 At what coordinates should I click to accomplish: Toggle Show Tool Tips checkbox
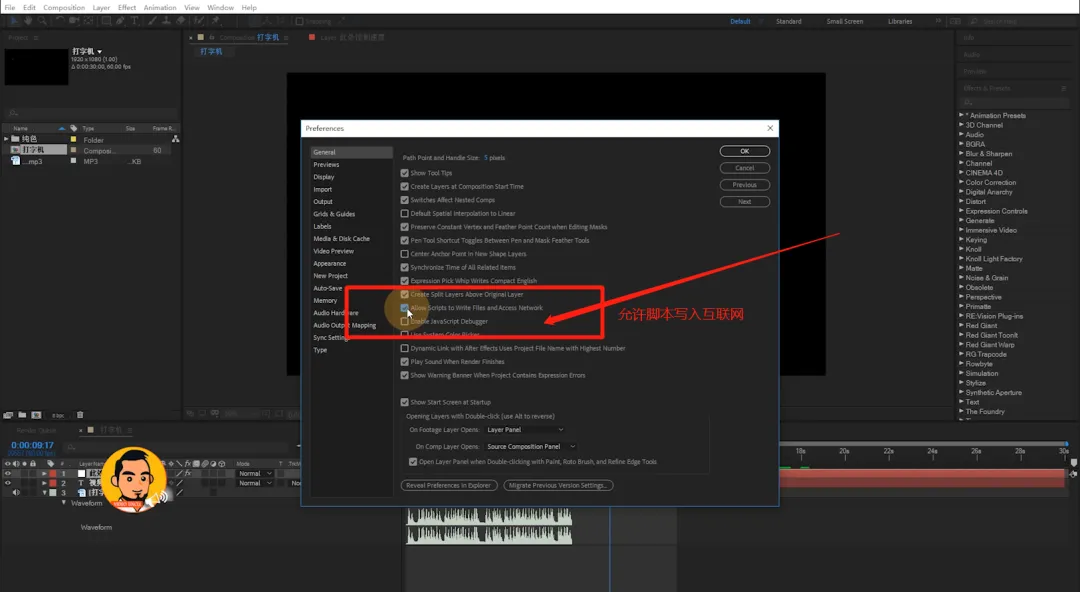404,173
